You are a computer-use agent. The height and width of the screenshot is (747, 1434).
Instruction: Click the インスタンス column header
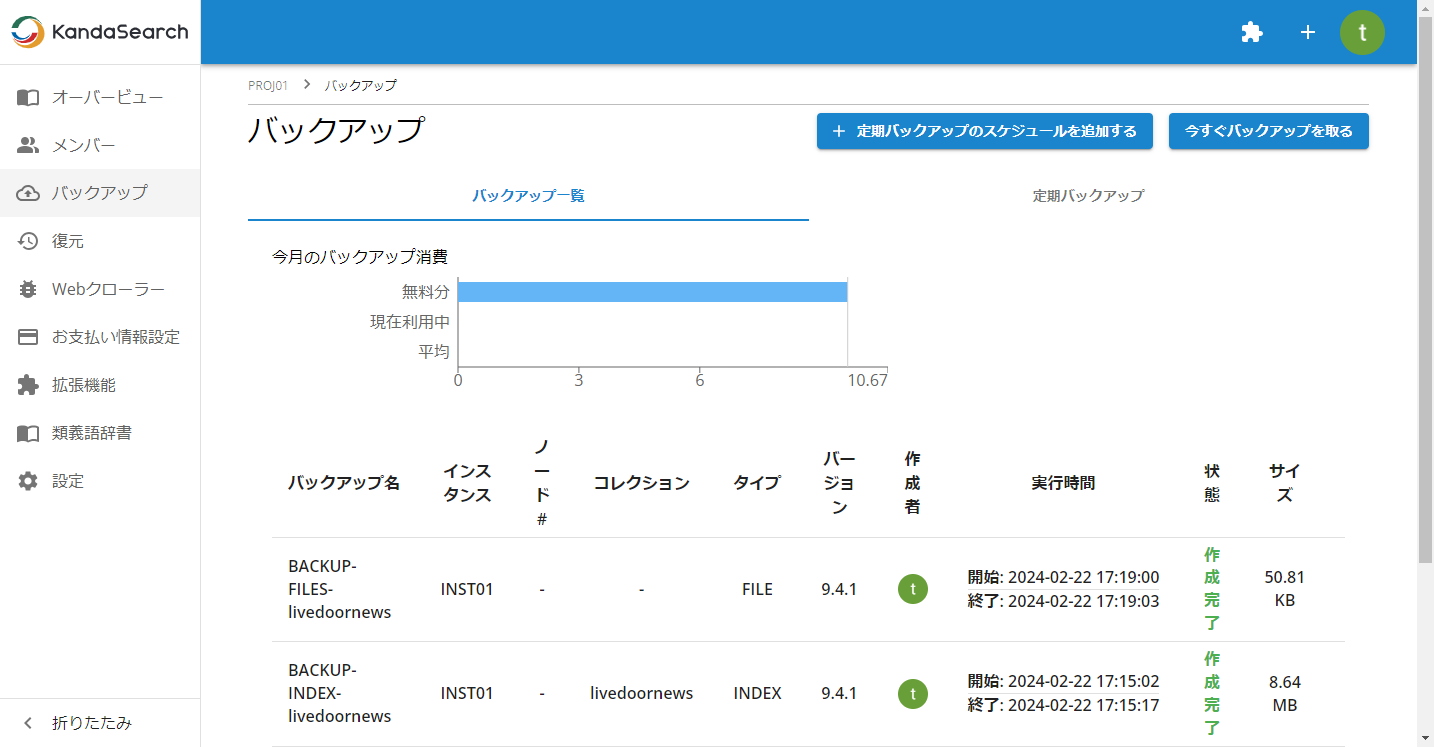[x=467, y=483]
